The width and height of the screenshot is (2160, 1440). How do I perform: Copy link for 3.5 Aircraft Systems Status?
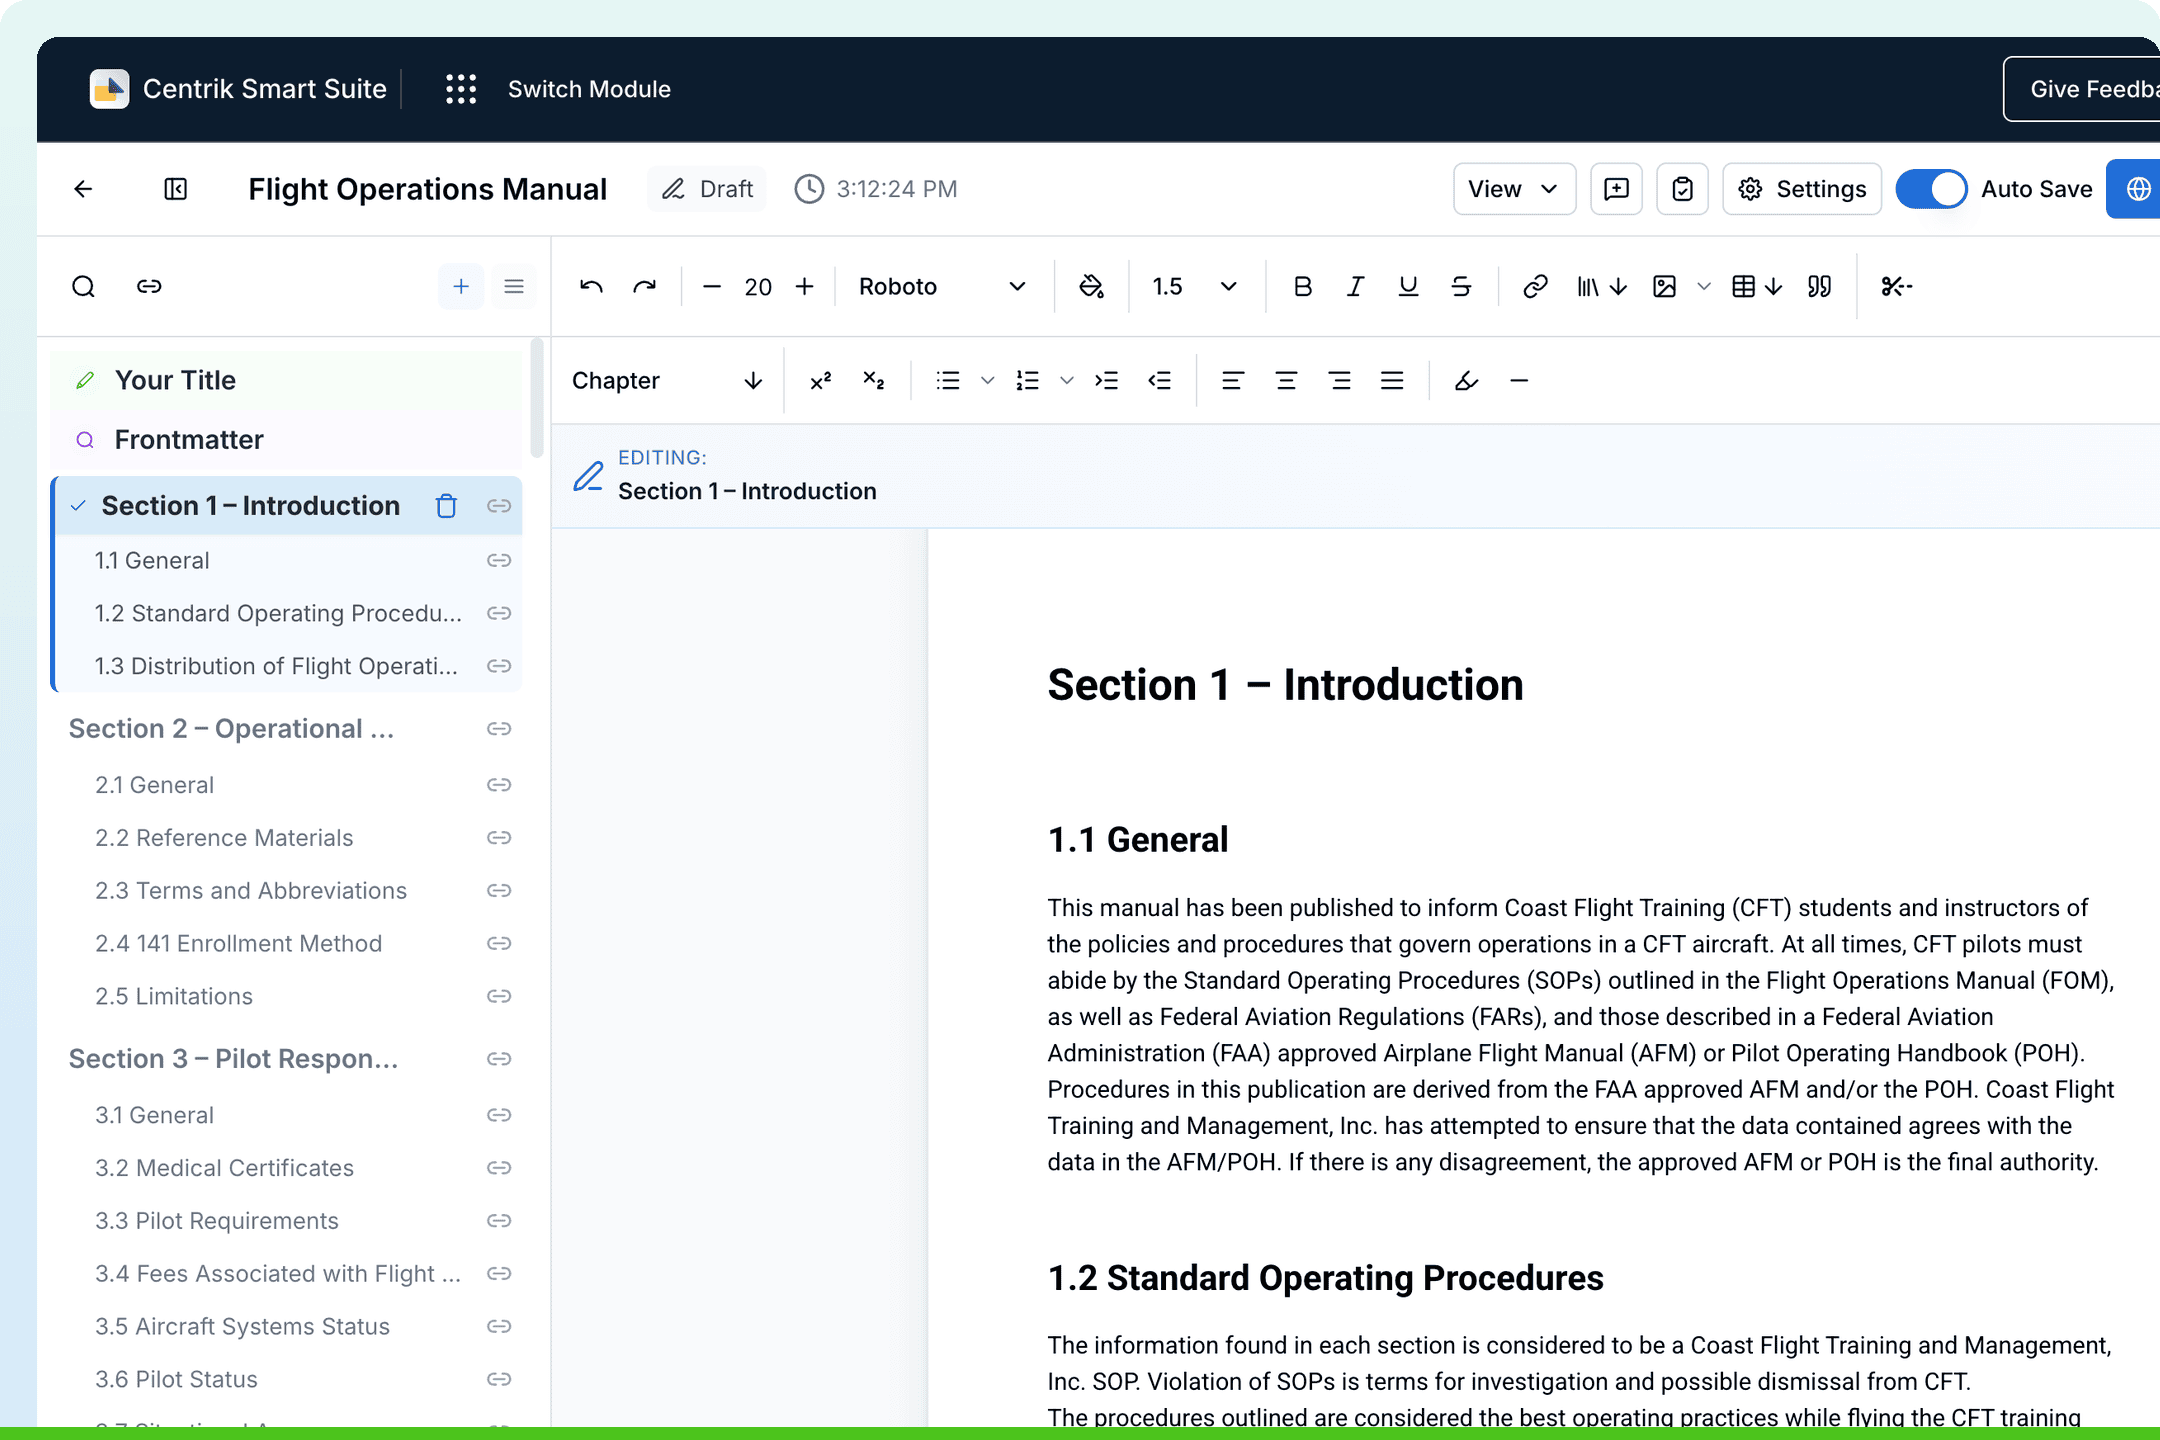pos(499,1326)
